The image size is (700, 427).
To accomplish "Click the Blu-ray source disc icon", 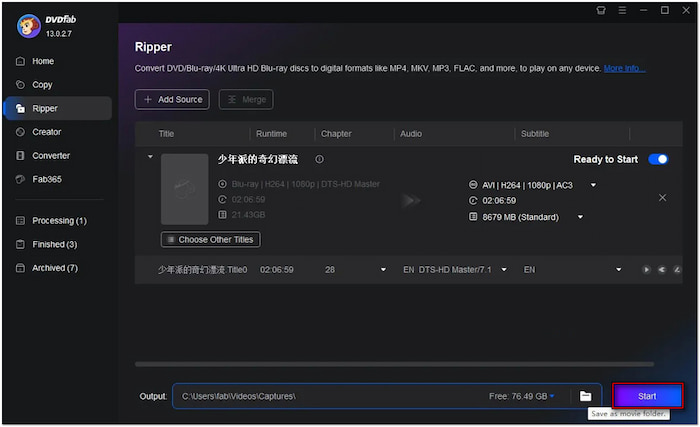I will tap(222, 184).
